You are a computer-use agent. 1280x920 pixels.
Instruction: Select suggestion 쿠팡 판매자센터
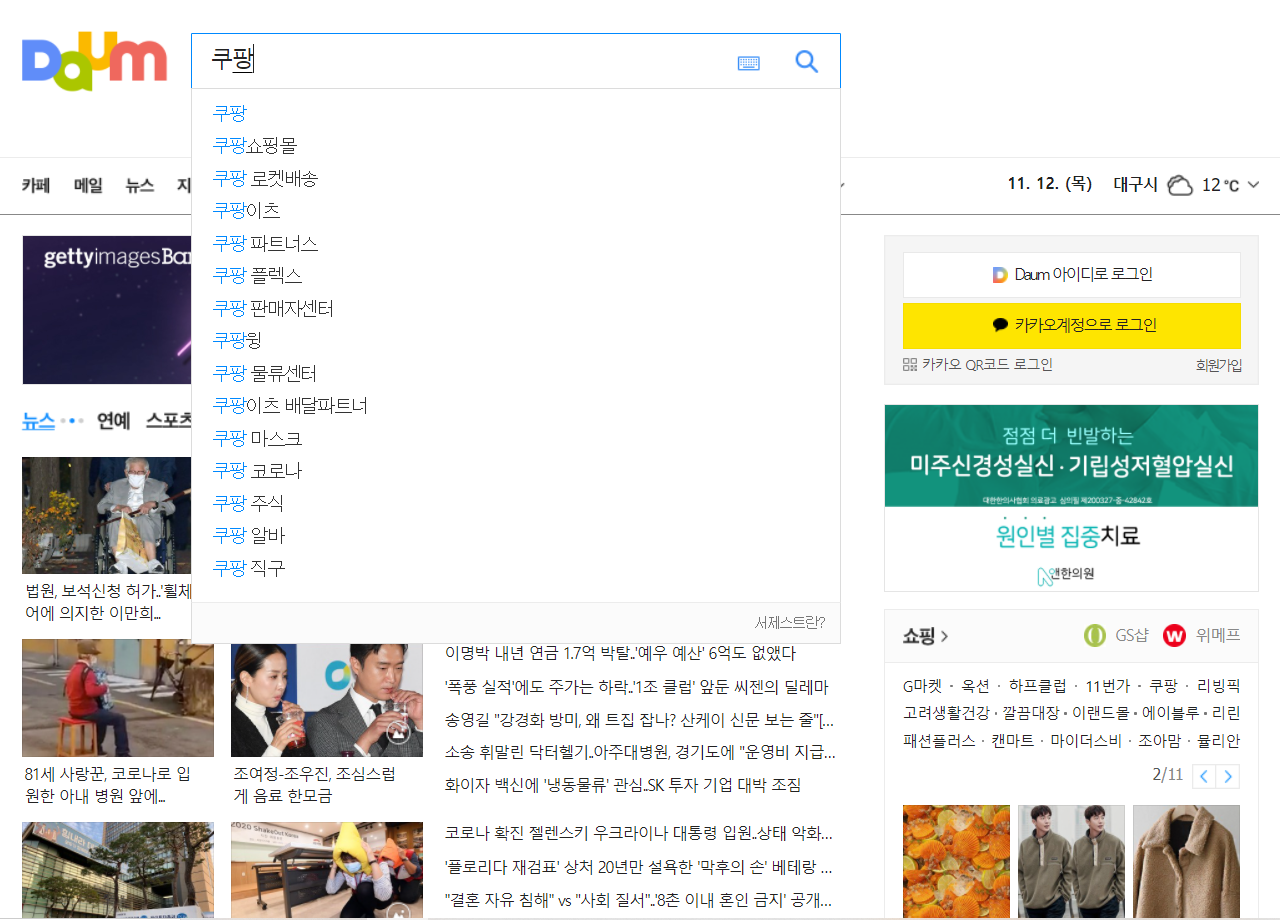[273, 308]
